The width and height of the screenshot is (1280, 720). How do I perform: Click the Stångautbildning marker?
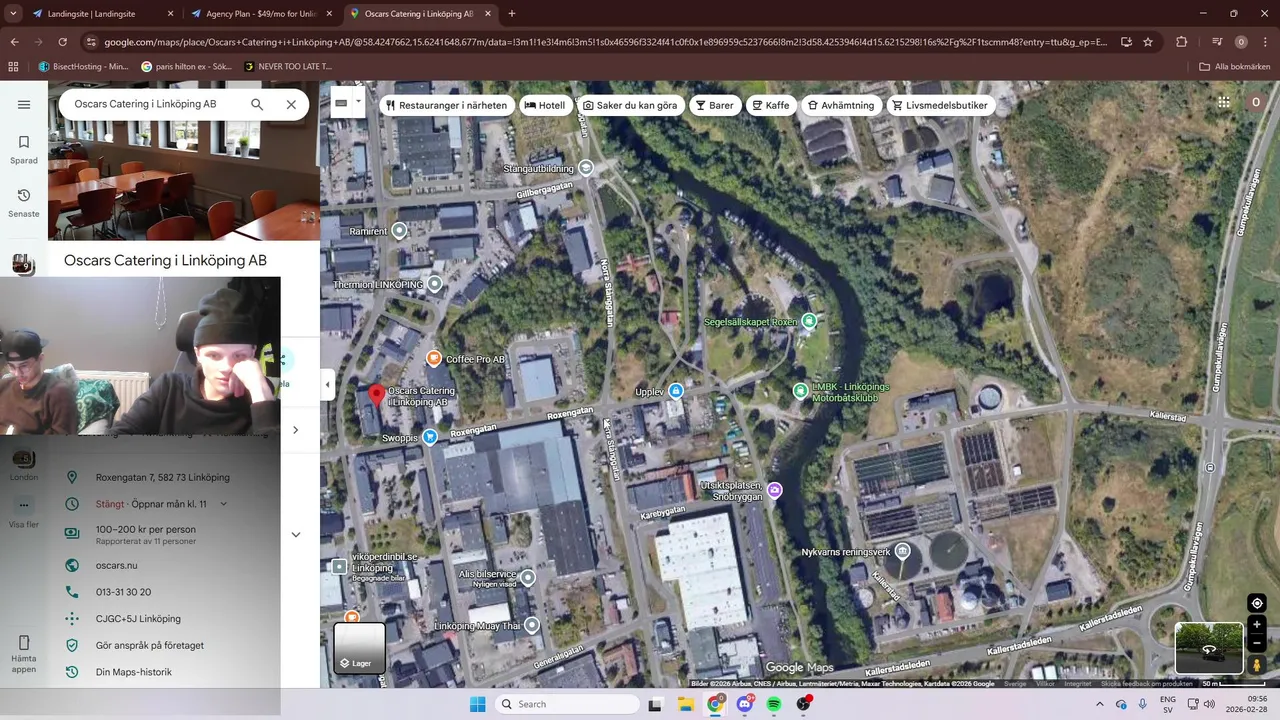tap(586, 167)
